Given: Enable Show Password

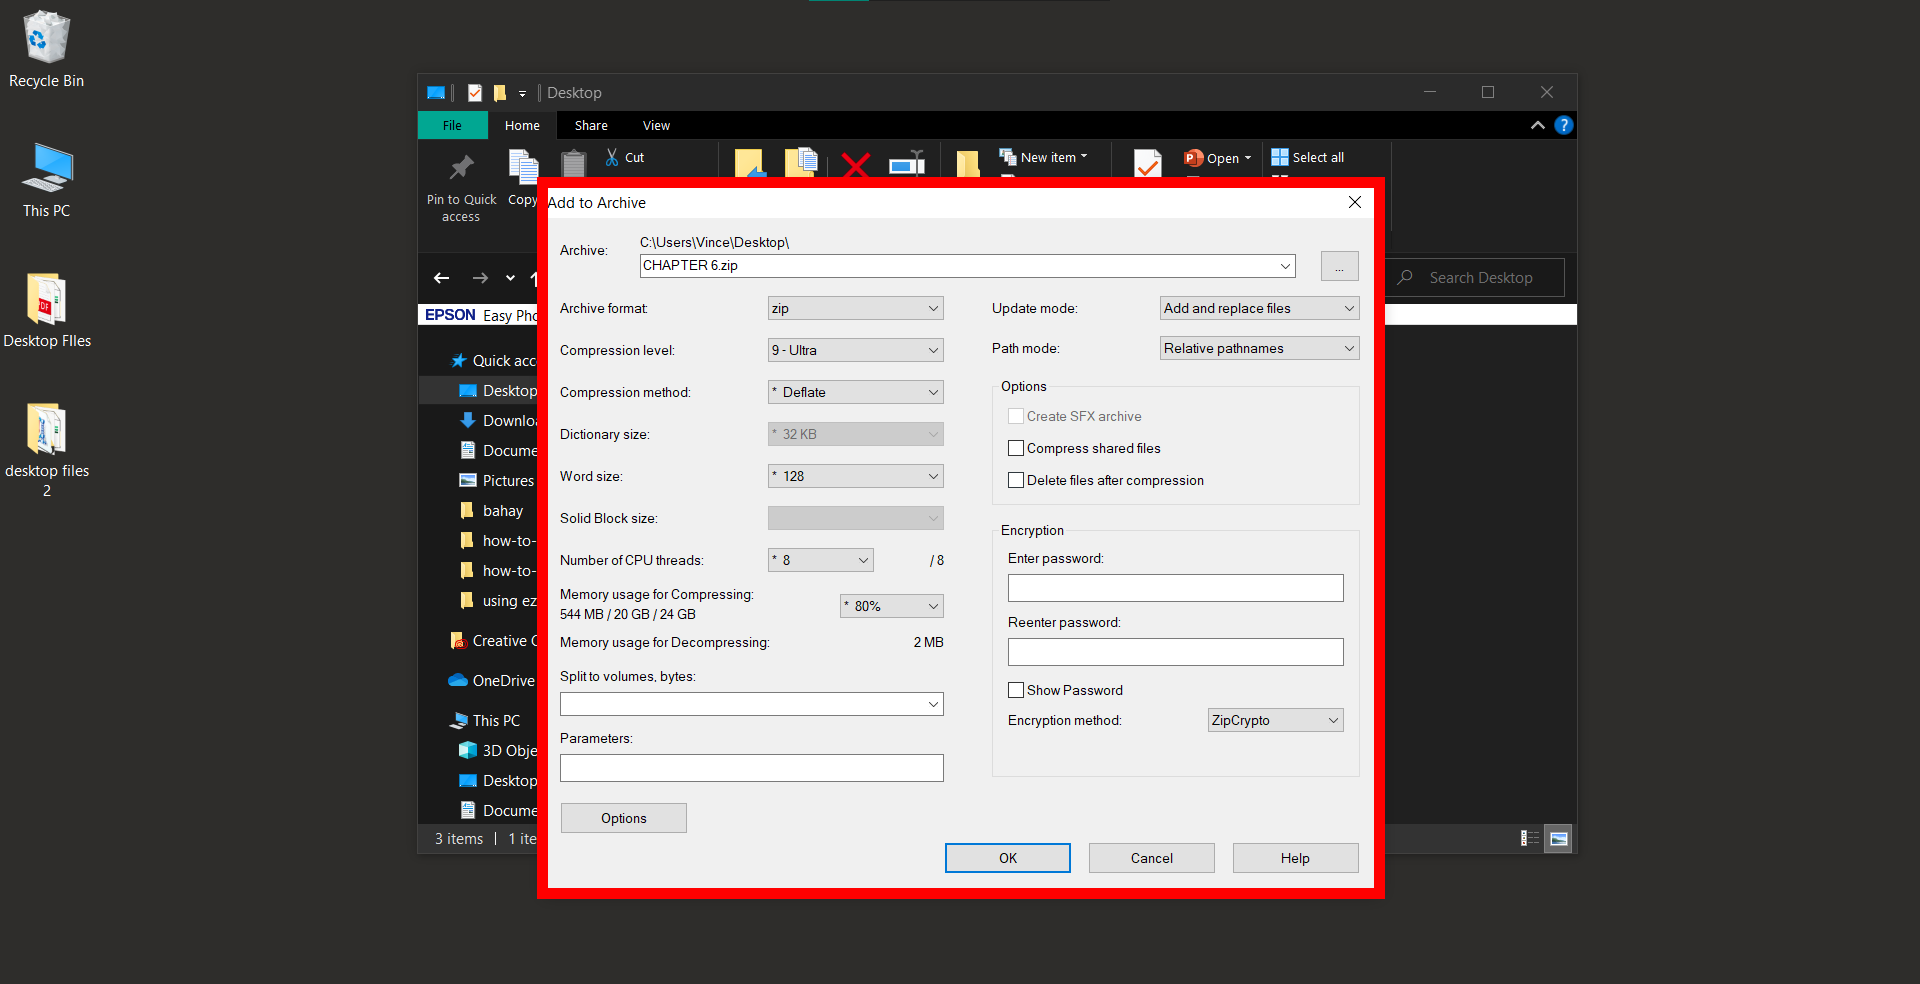Looking at the screenshot, I should (x=1016, y=690).
